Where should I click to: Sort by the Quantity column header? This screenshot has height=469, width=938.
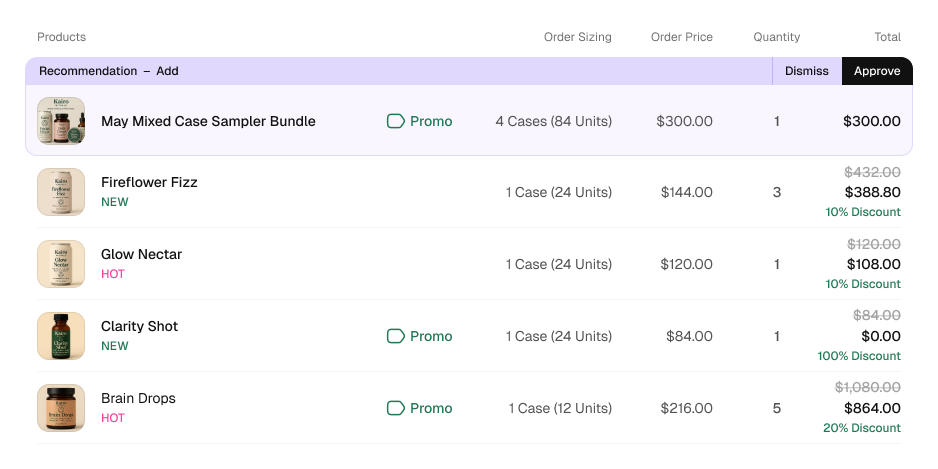click(776, 37)
